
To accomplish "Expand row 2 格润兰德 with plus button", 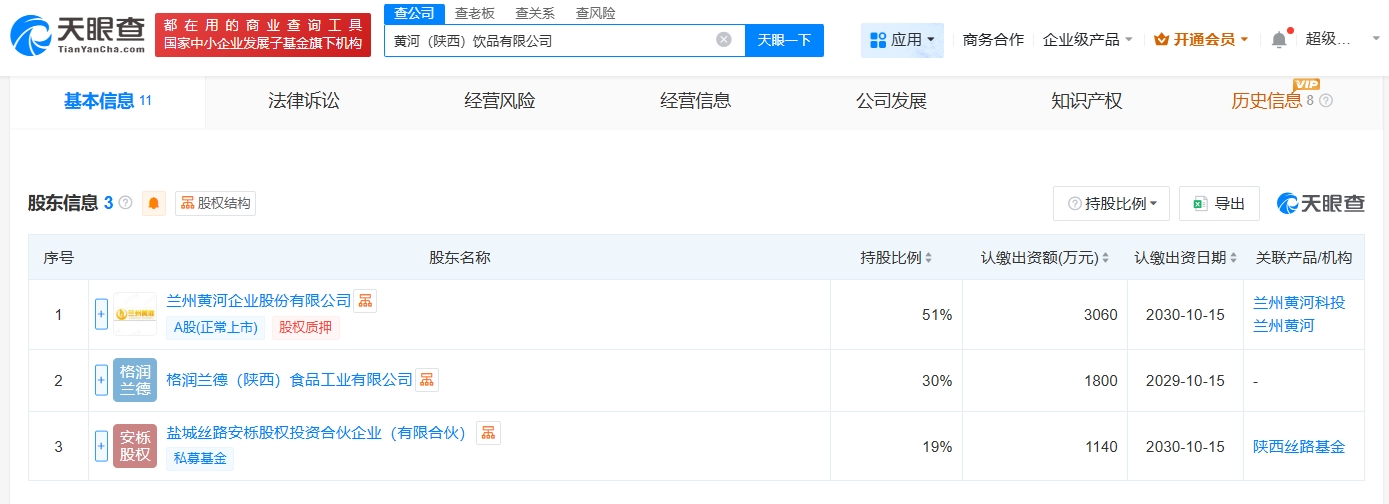I will [x=101, y=380].
